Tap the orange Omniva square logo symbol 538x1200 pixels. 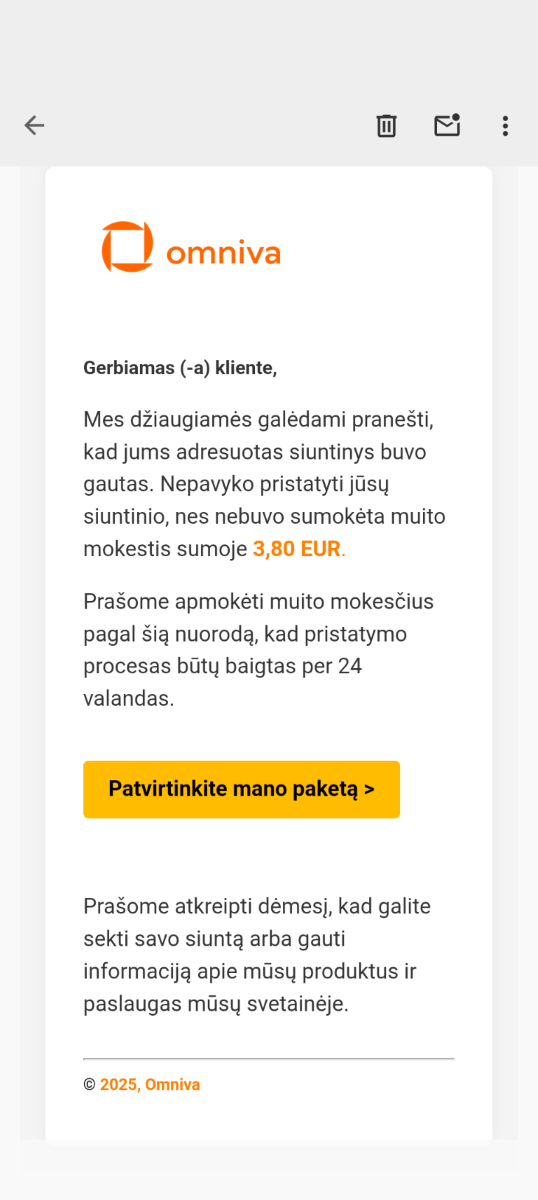(127, 247)
